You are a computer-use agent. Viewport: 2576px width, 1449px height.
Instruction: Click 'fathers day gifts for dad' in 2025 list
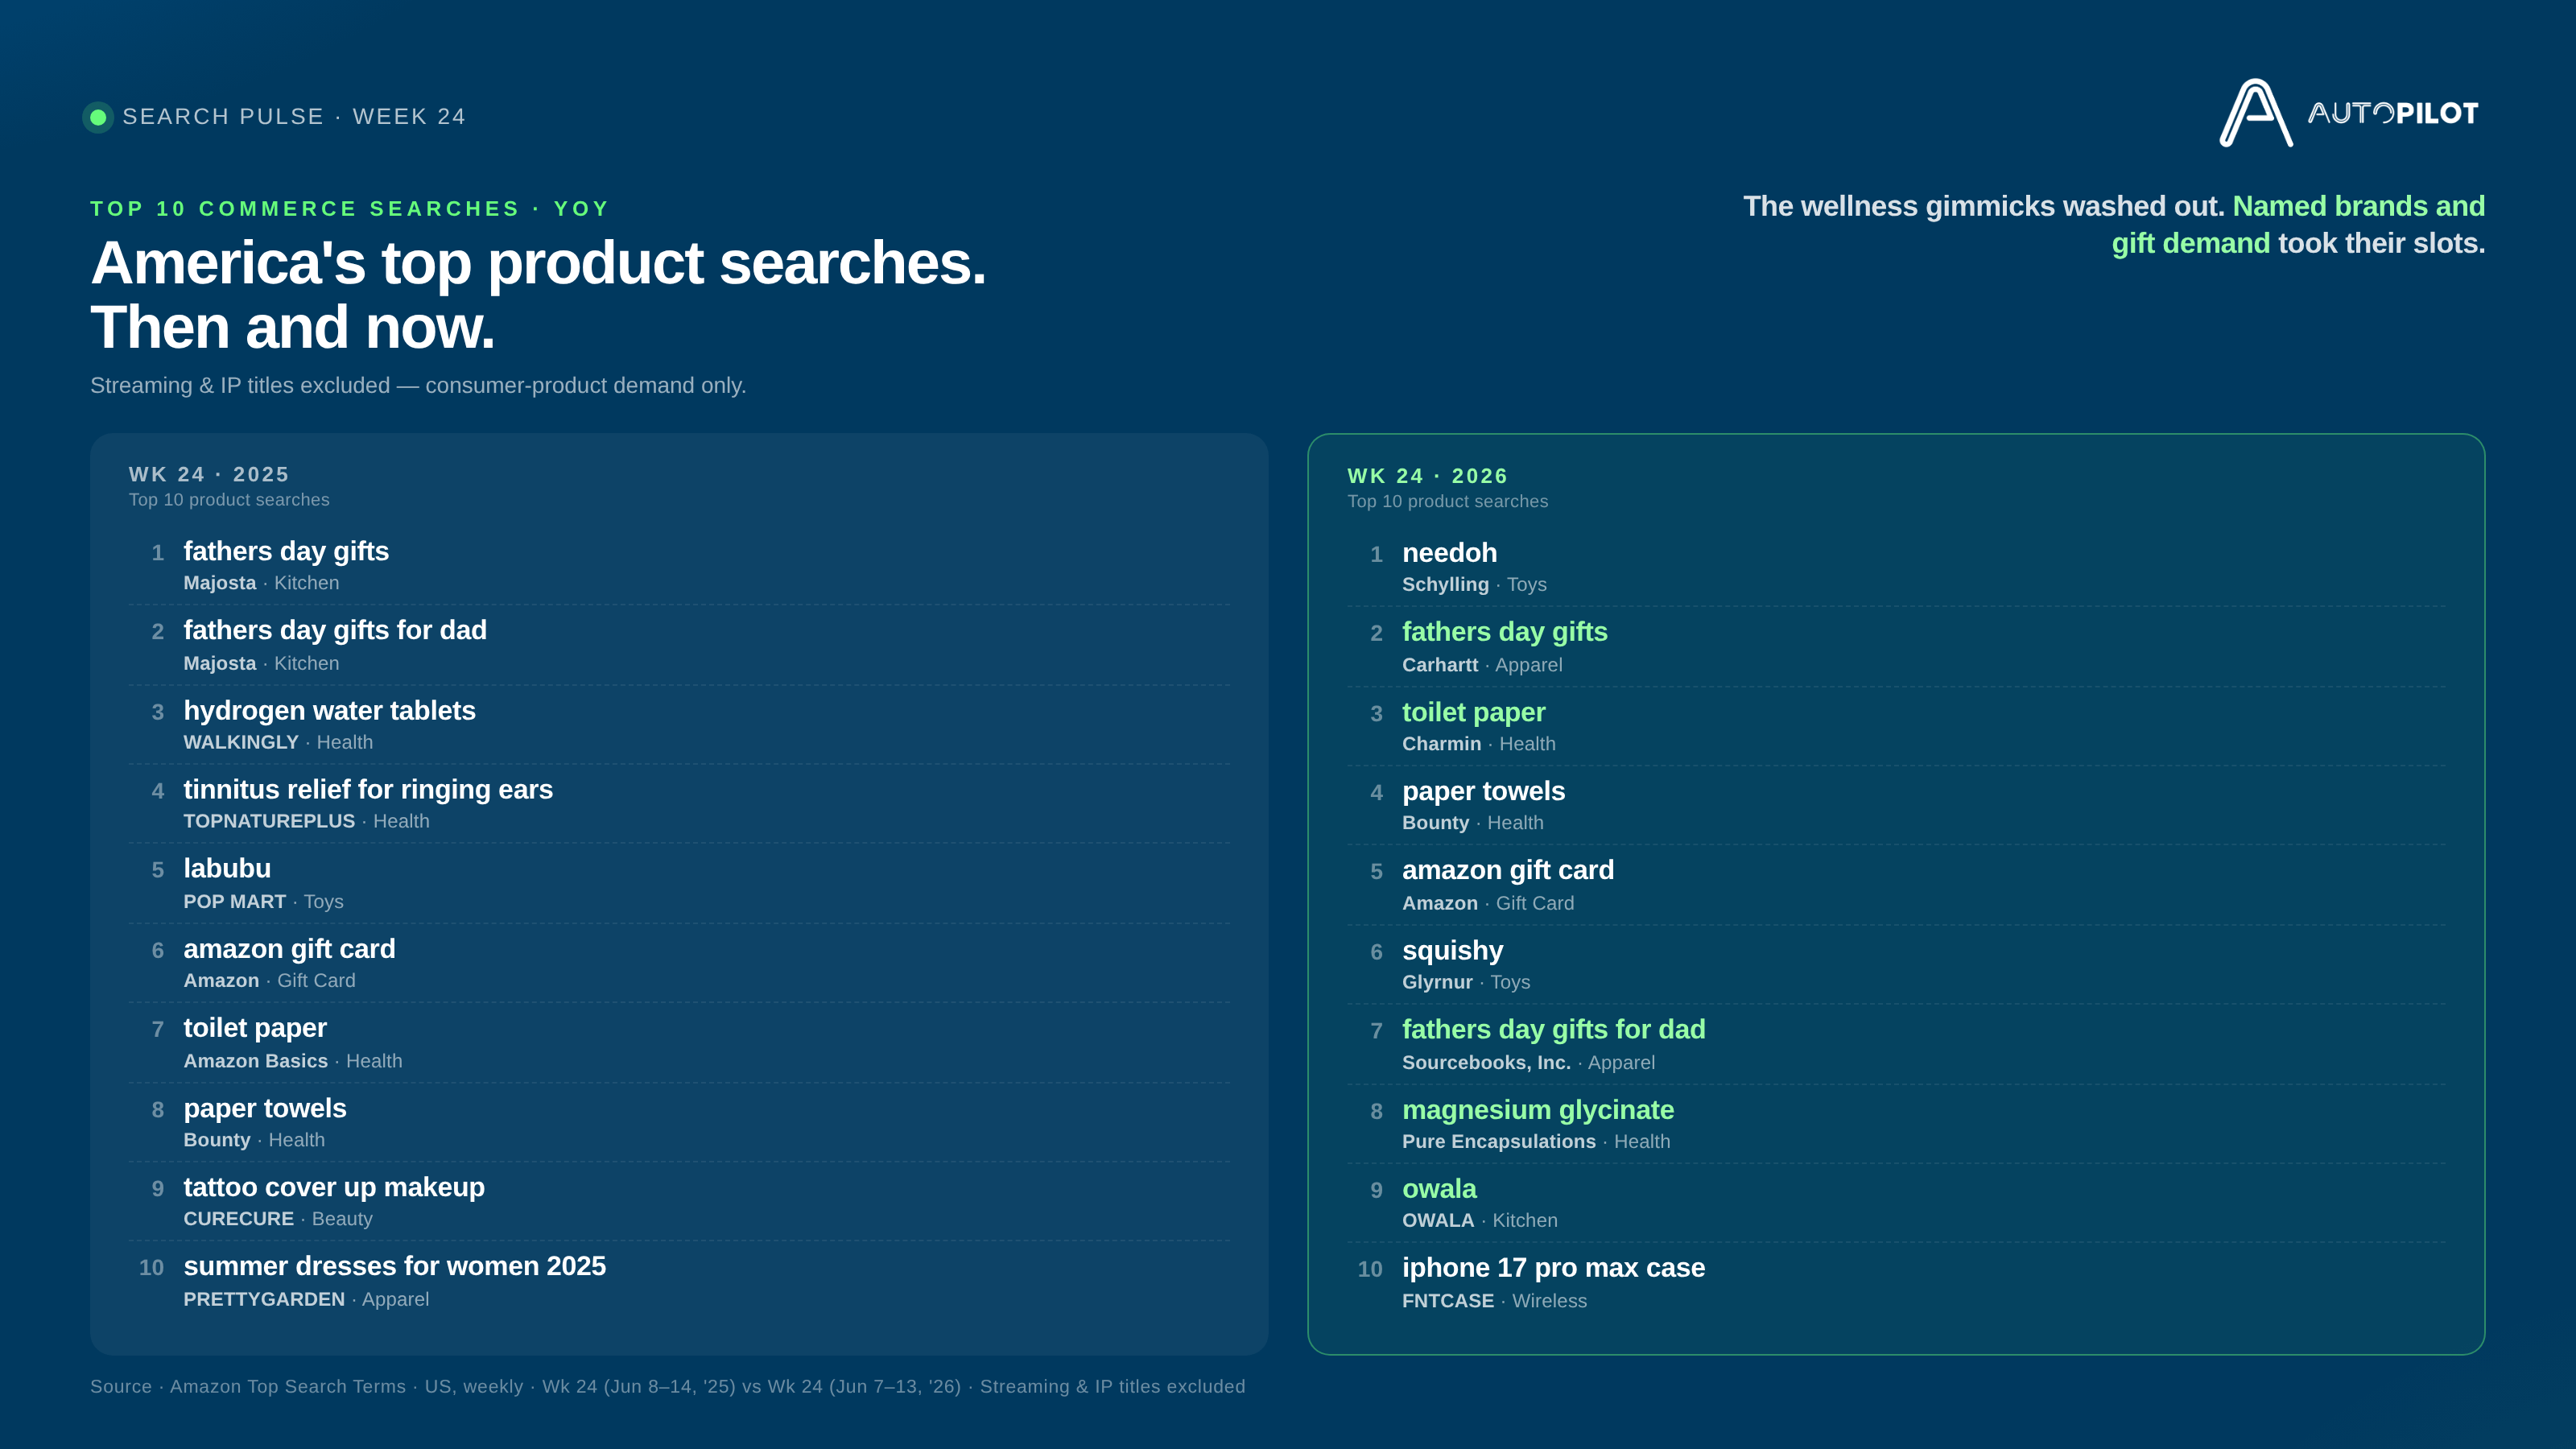pyautogui.click(x=335, y=630)
